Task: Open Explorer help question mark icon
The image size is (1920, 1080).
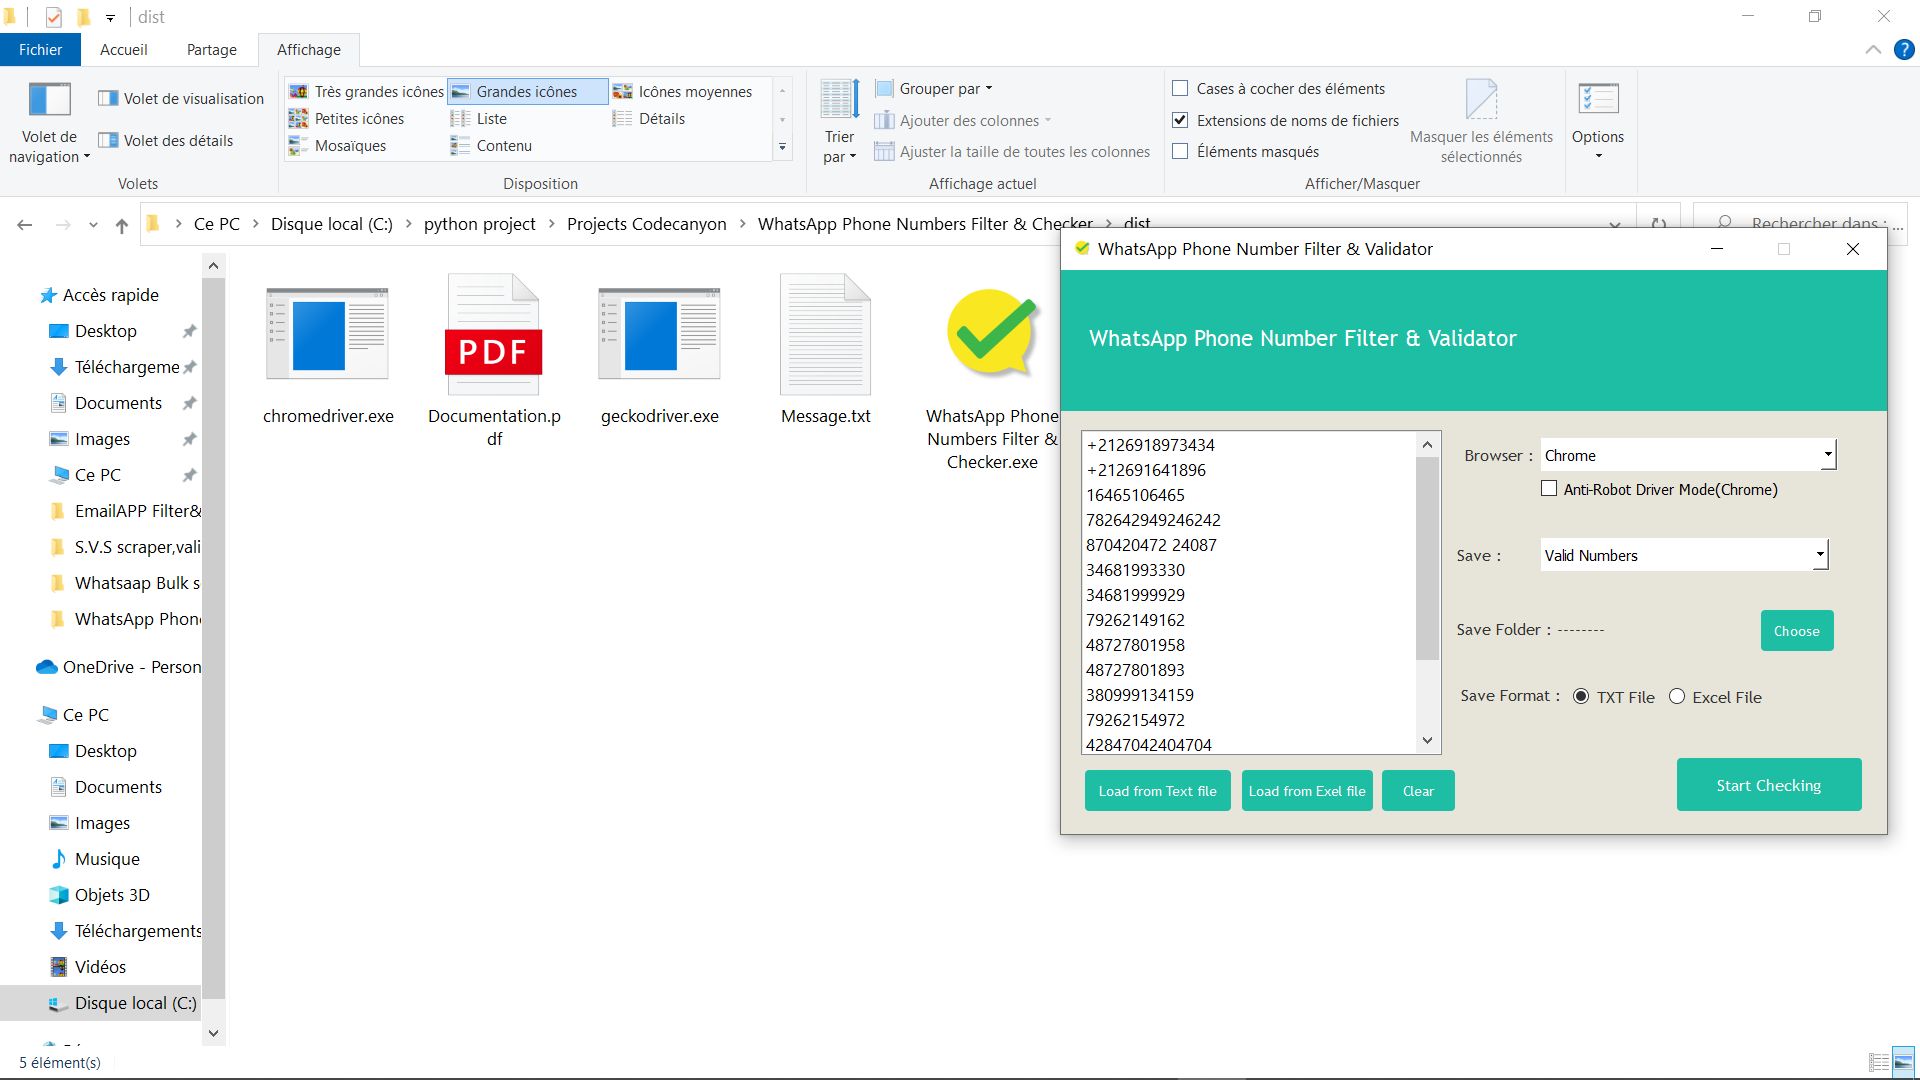Action: point(1904,50)
